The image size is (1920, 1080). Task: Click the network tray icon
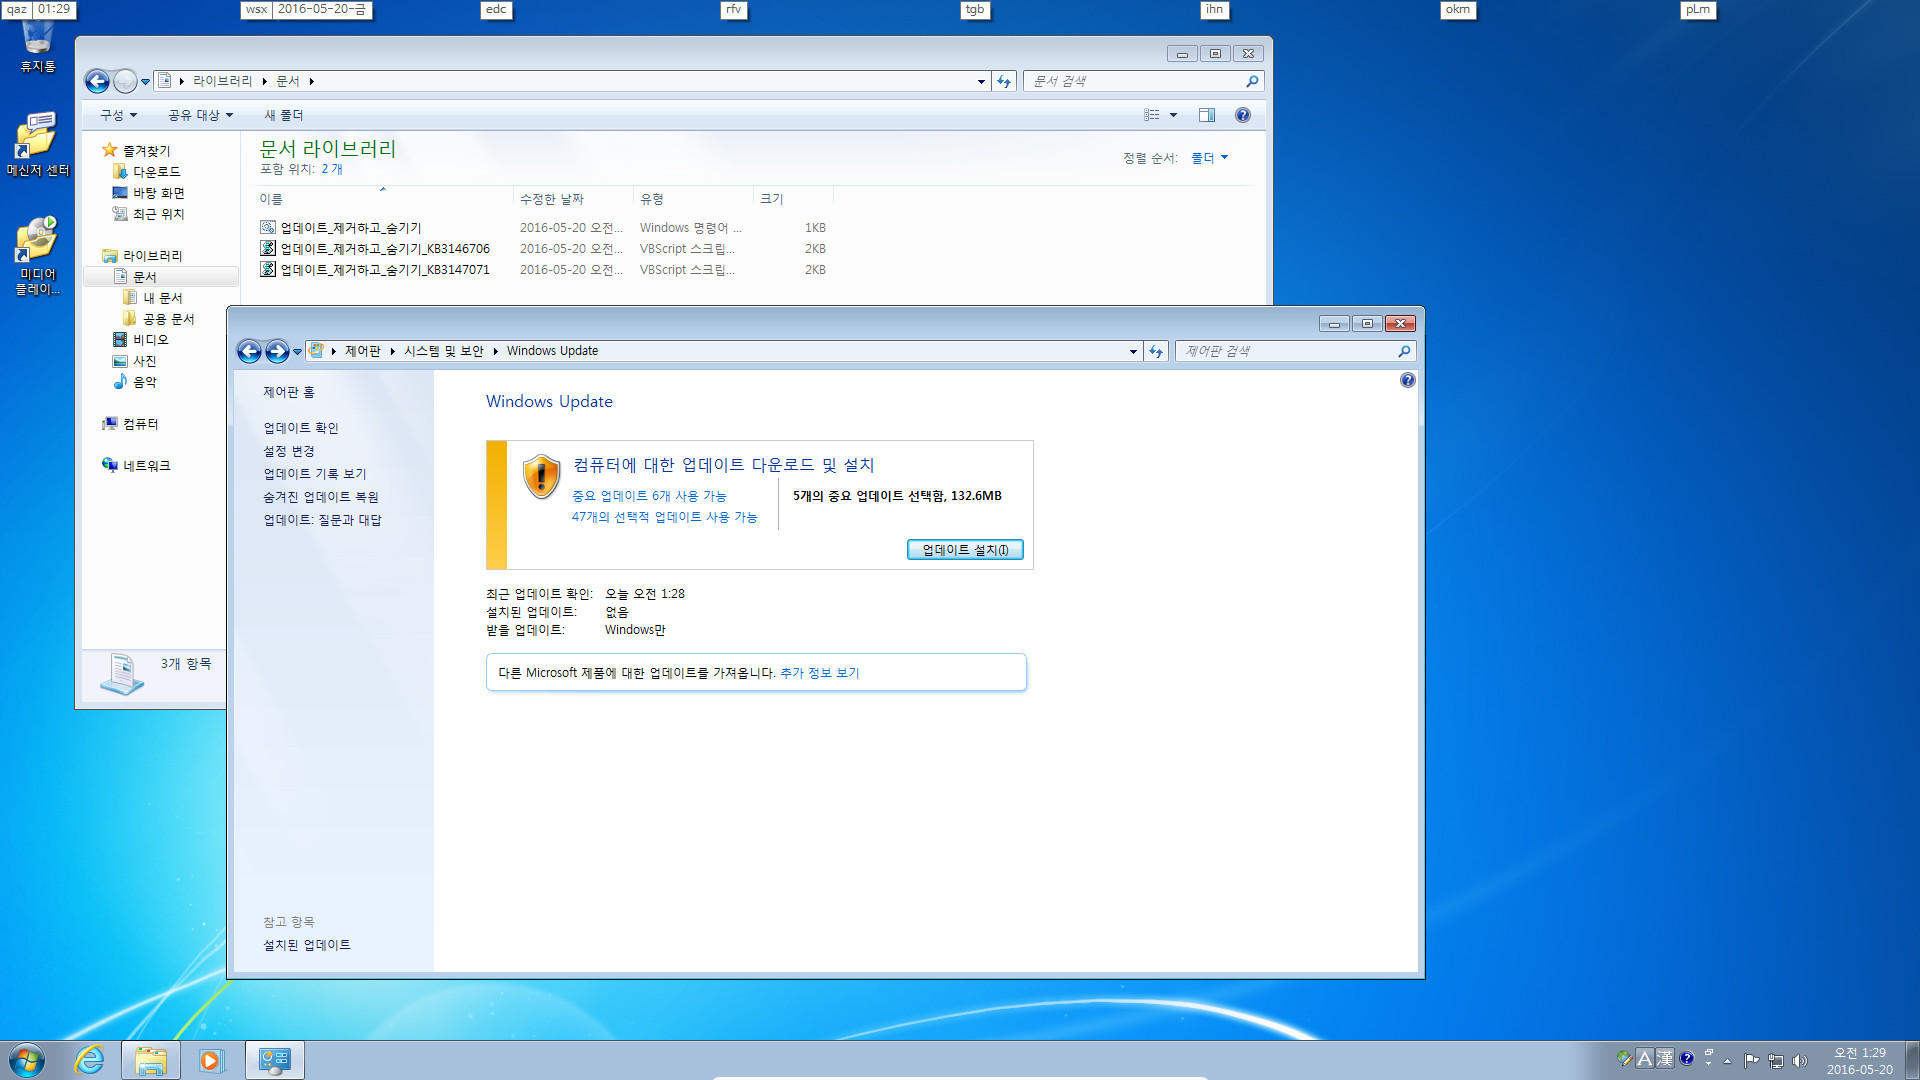[1776, 1061]
